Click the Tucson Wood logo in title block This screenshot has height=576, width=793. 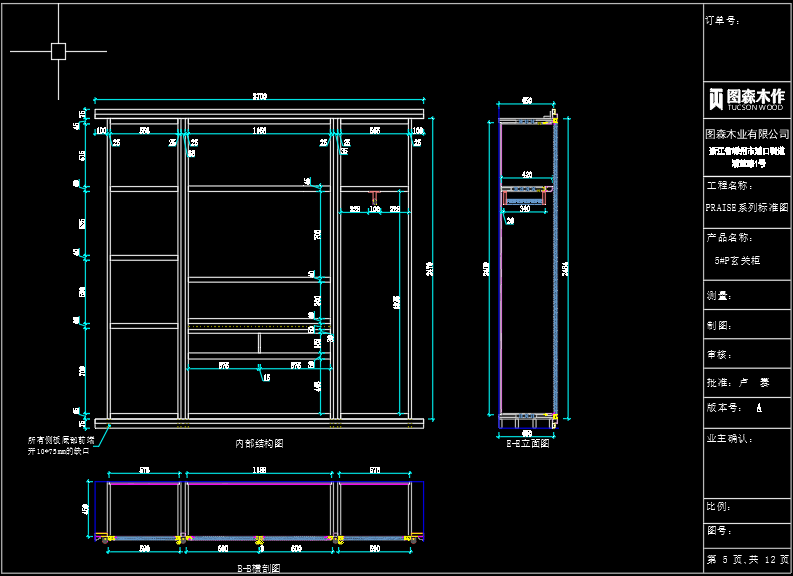pos(746,98)
